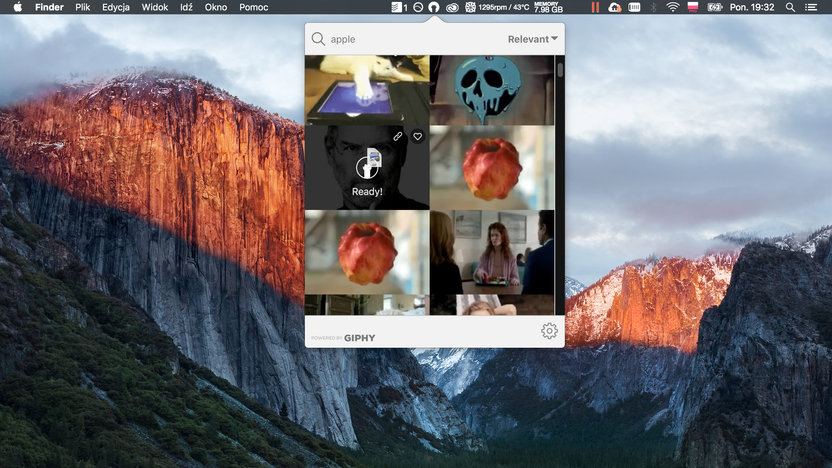Click the clock Pon. 19:32
Screen dimensions: 832x468
click(752, 7)
